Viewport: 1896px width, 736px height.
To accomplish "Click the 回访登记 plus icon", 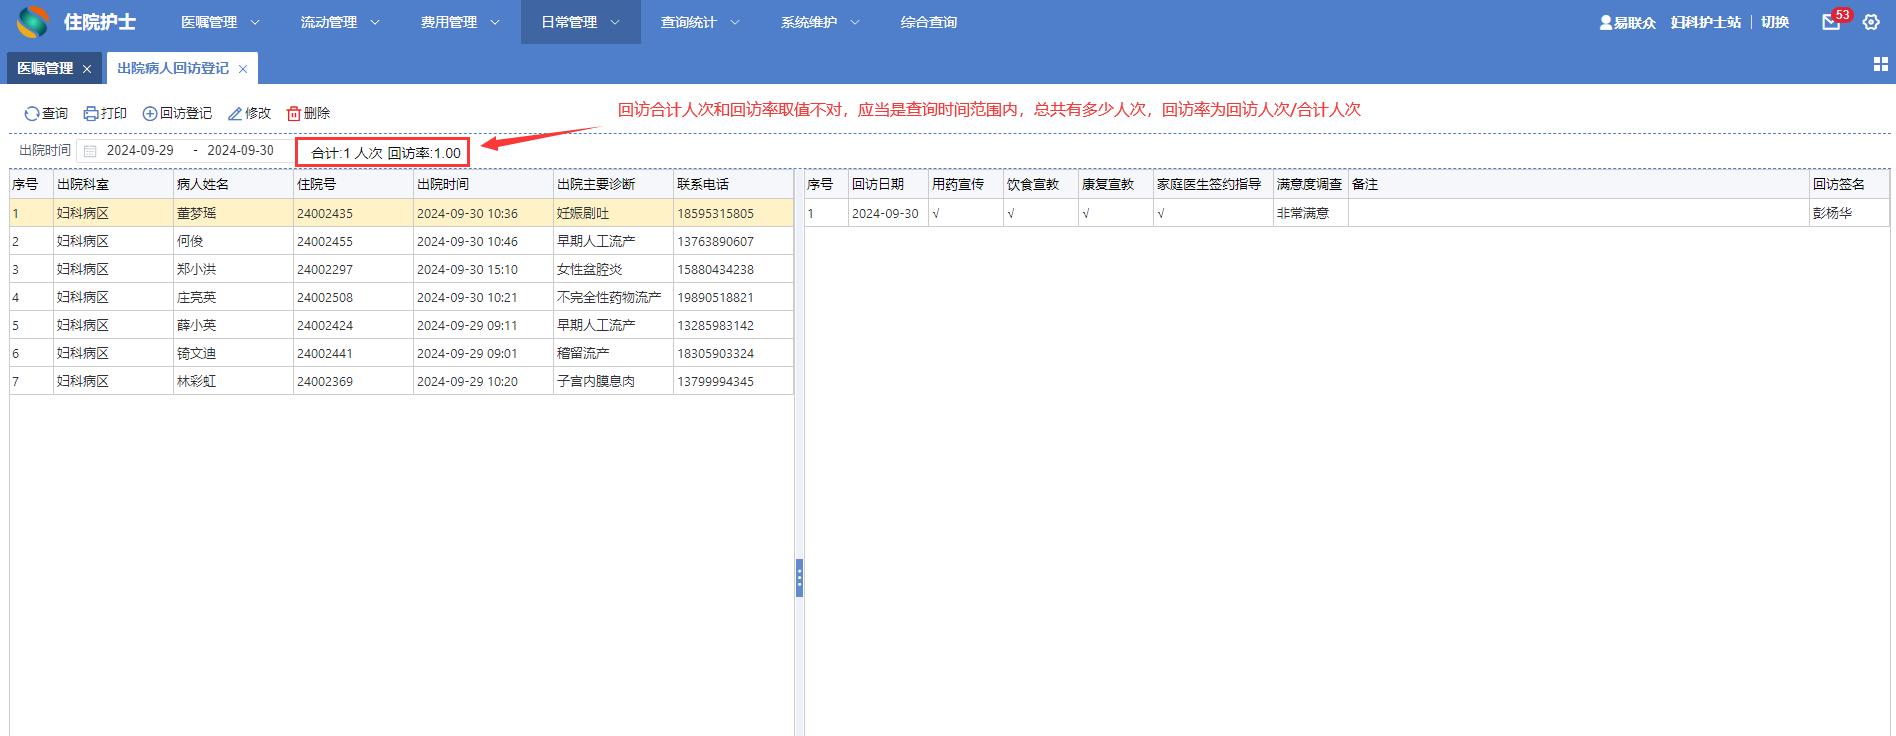I will click(150, 114).
